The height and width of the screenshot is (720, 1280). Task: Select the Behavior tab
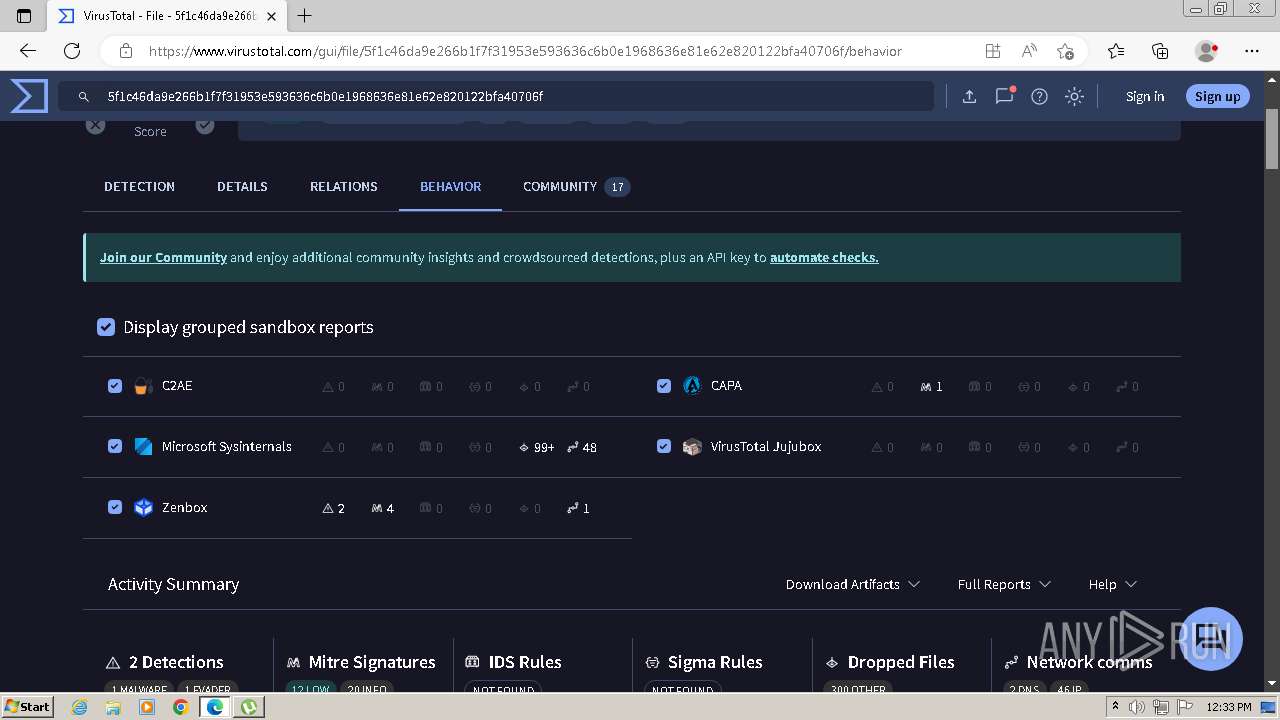(x=450, y=186)
